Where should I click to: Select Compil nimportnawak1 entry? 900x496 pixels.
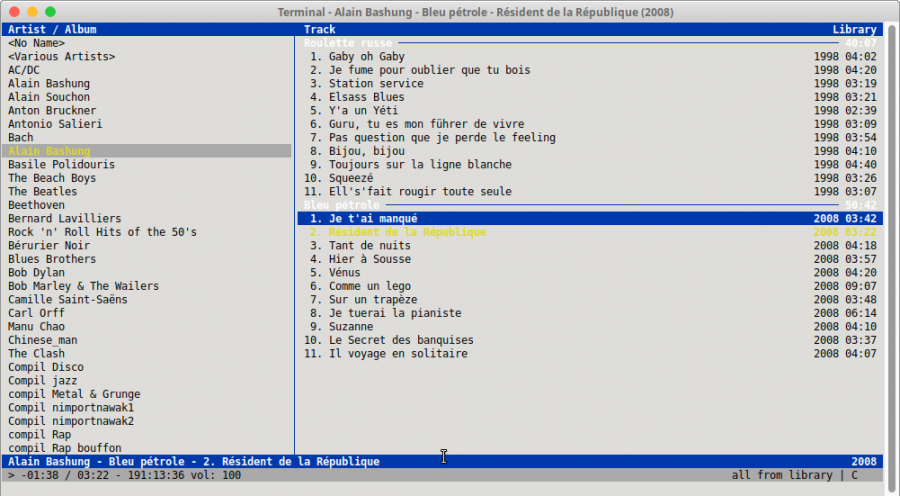click(x=71, y=408)
